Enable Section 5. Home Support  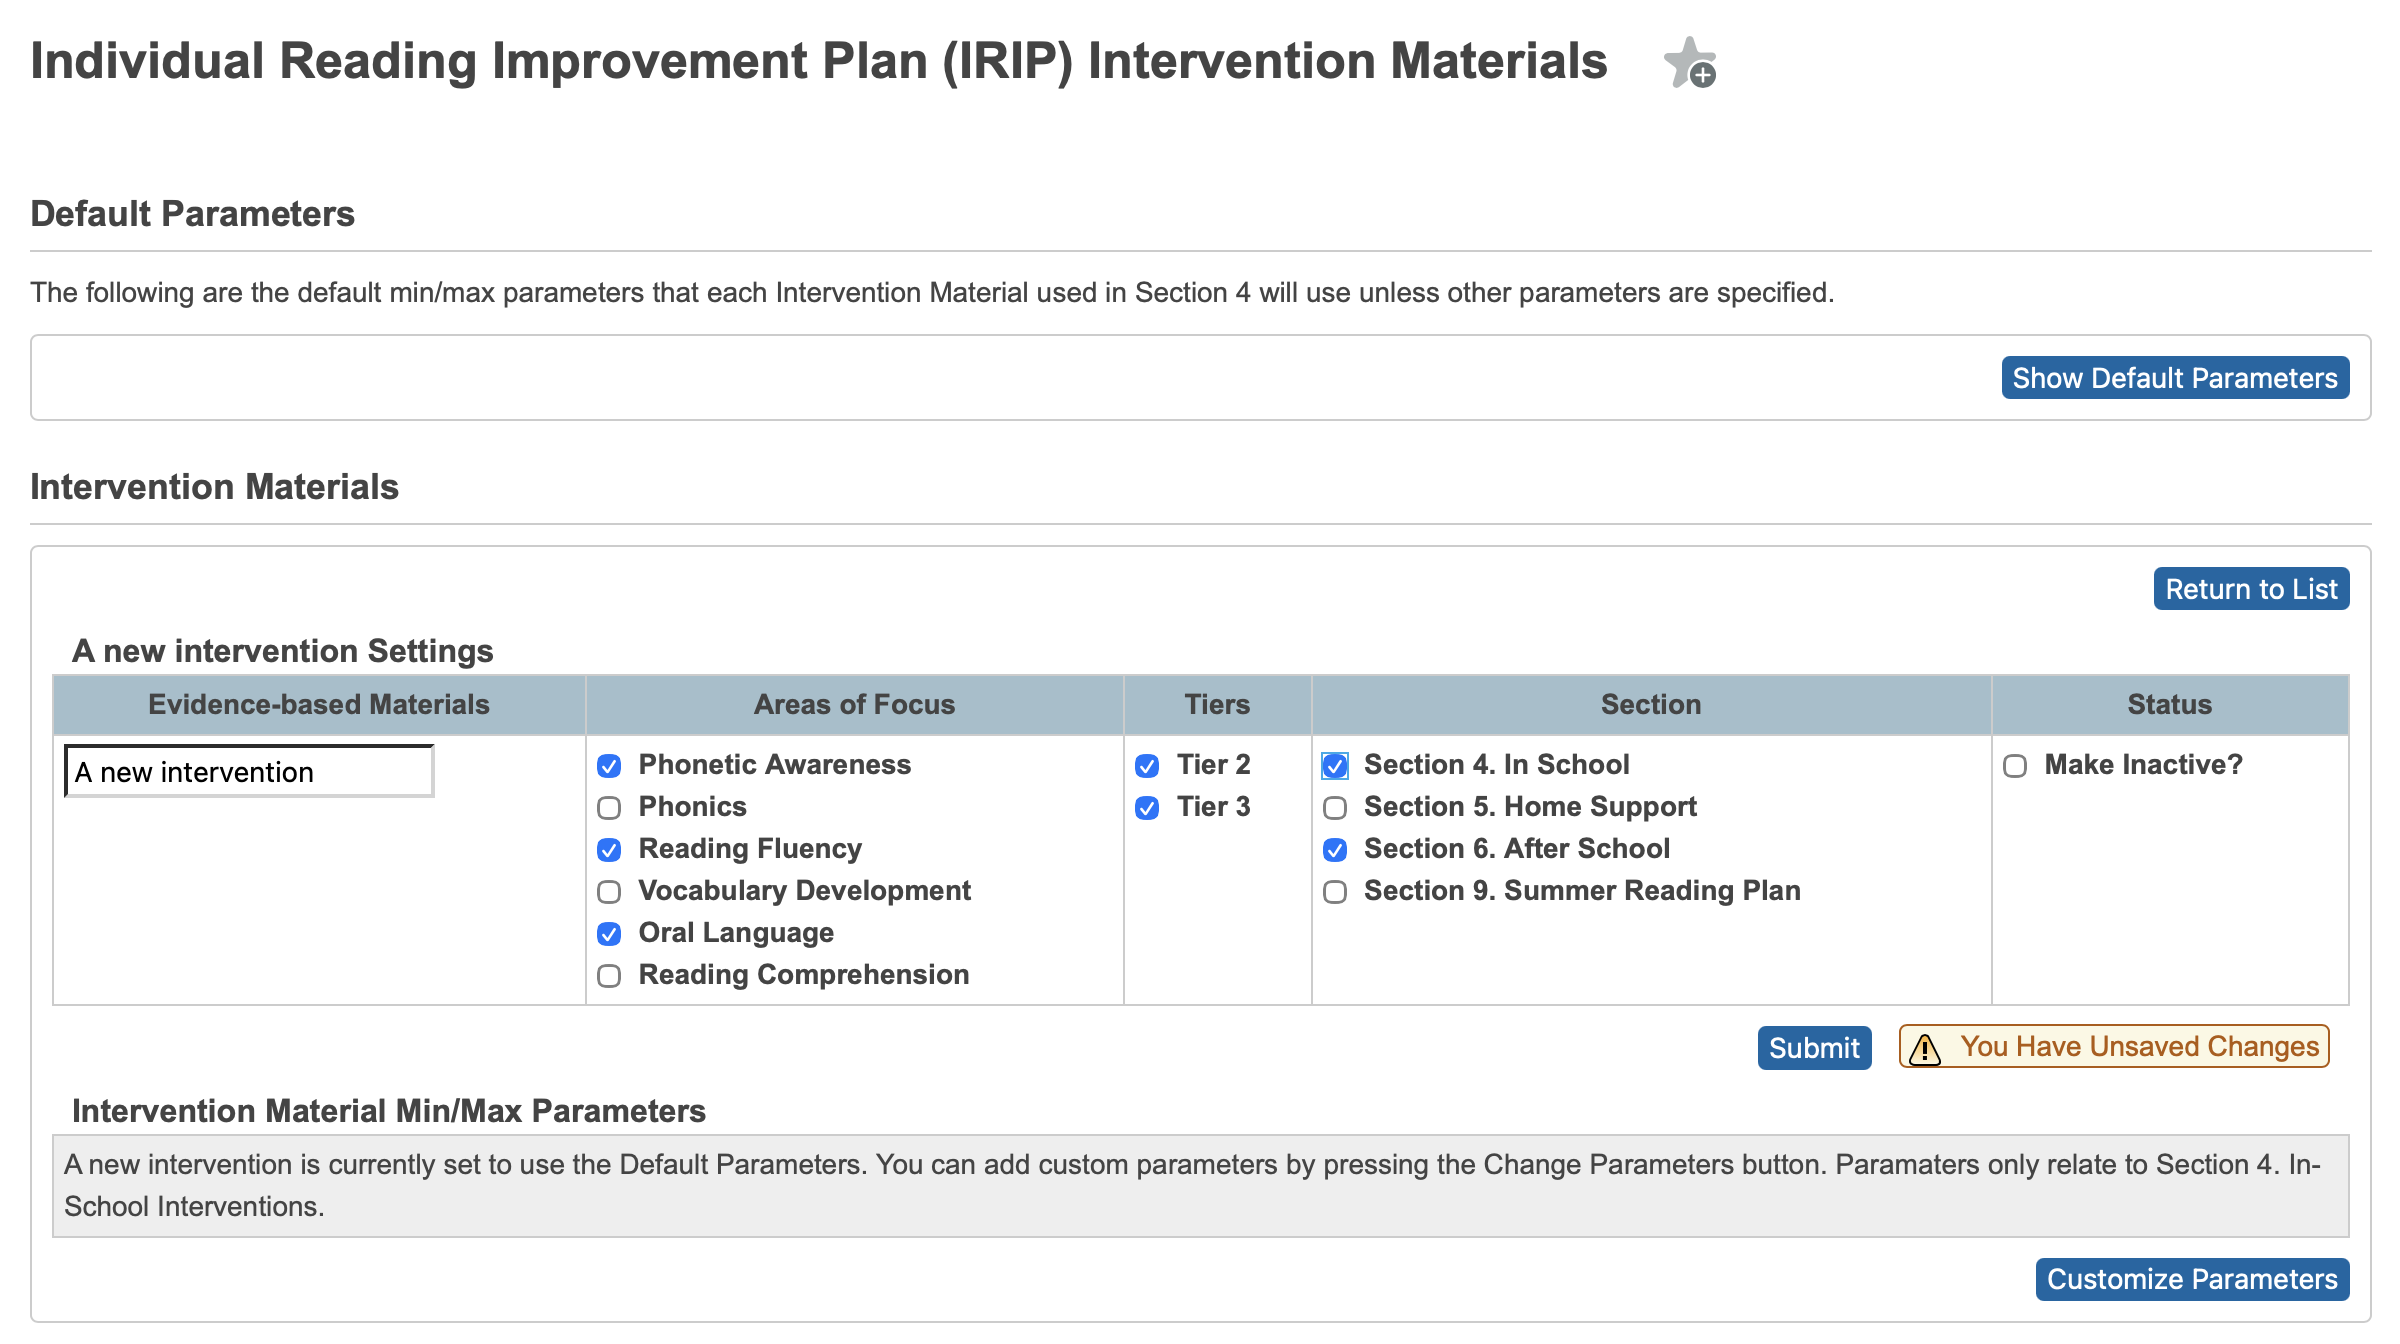coord(1334,808)
